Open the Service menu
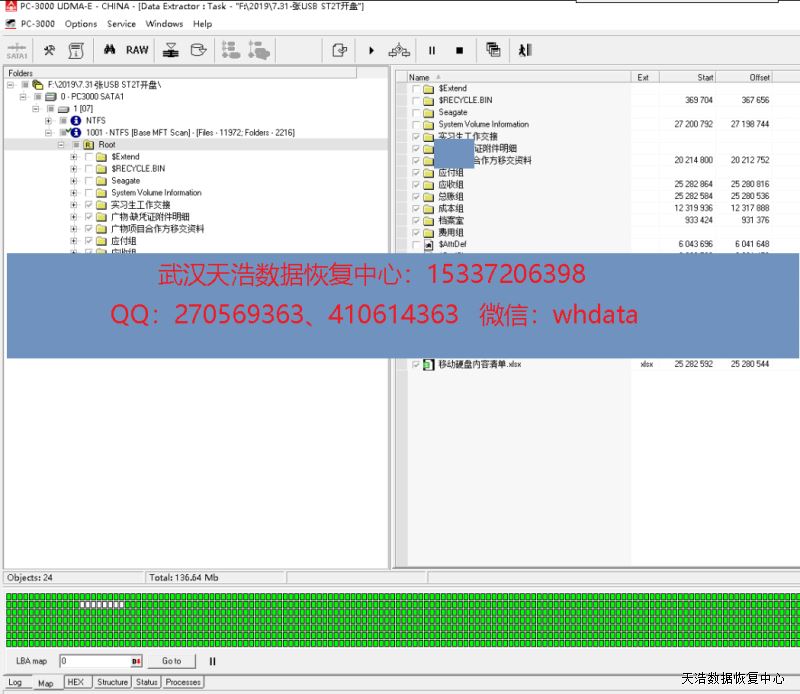 [121, 24]
